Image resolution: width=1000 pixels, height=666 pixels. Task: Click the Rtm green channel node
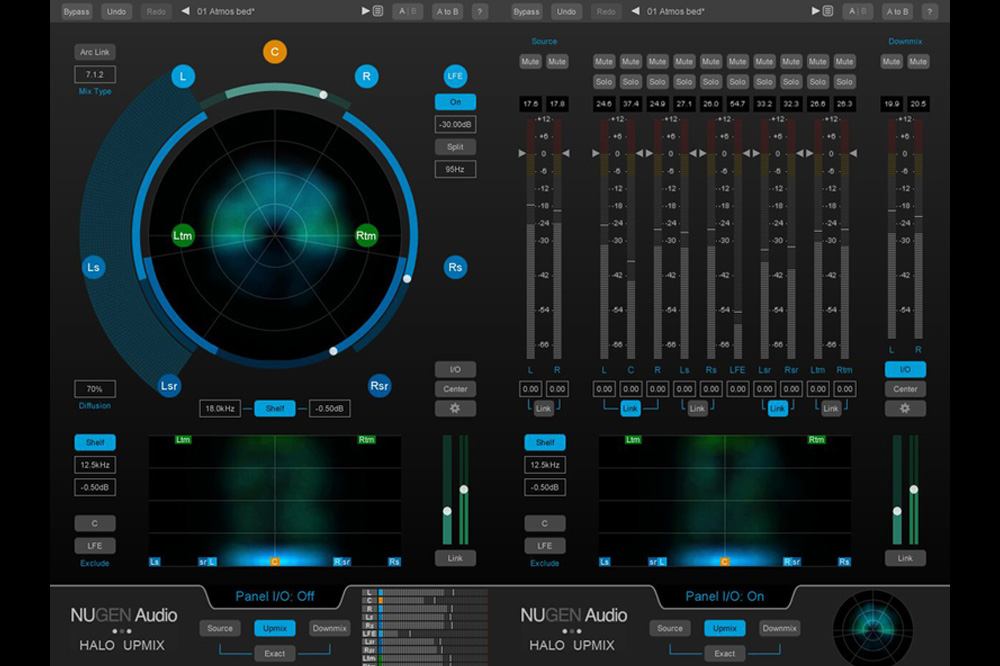tap(366, 237)
